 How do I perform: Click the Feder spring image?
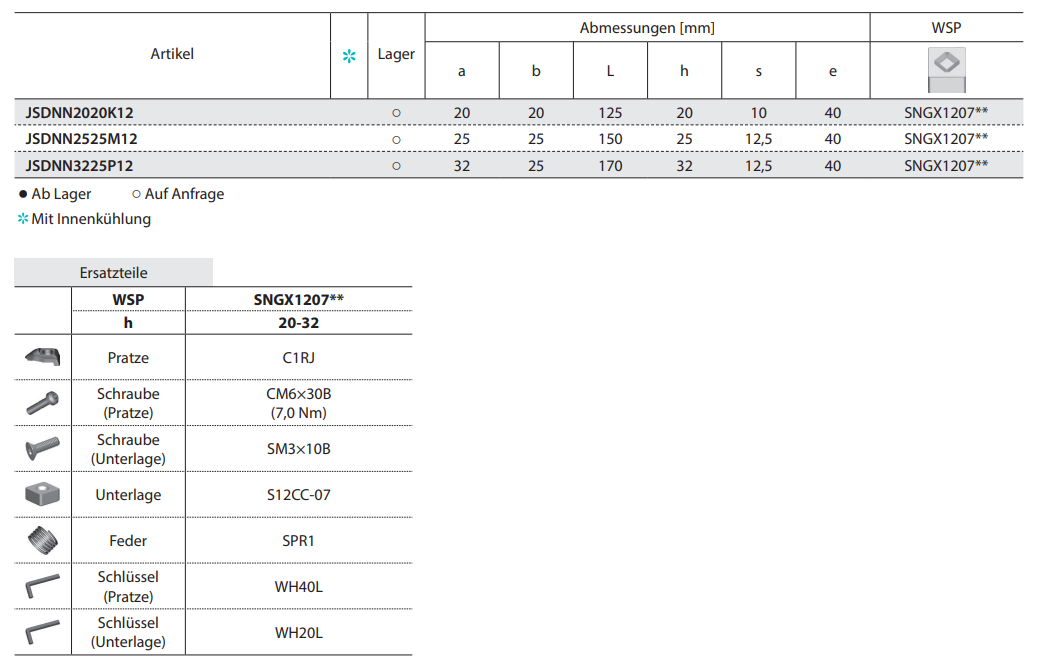tap(43, 540)
